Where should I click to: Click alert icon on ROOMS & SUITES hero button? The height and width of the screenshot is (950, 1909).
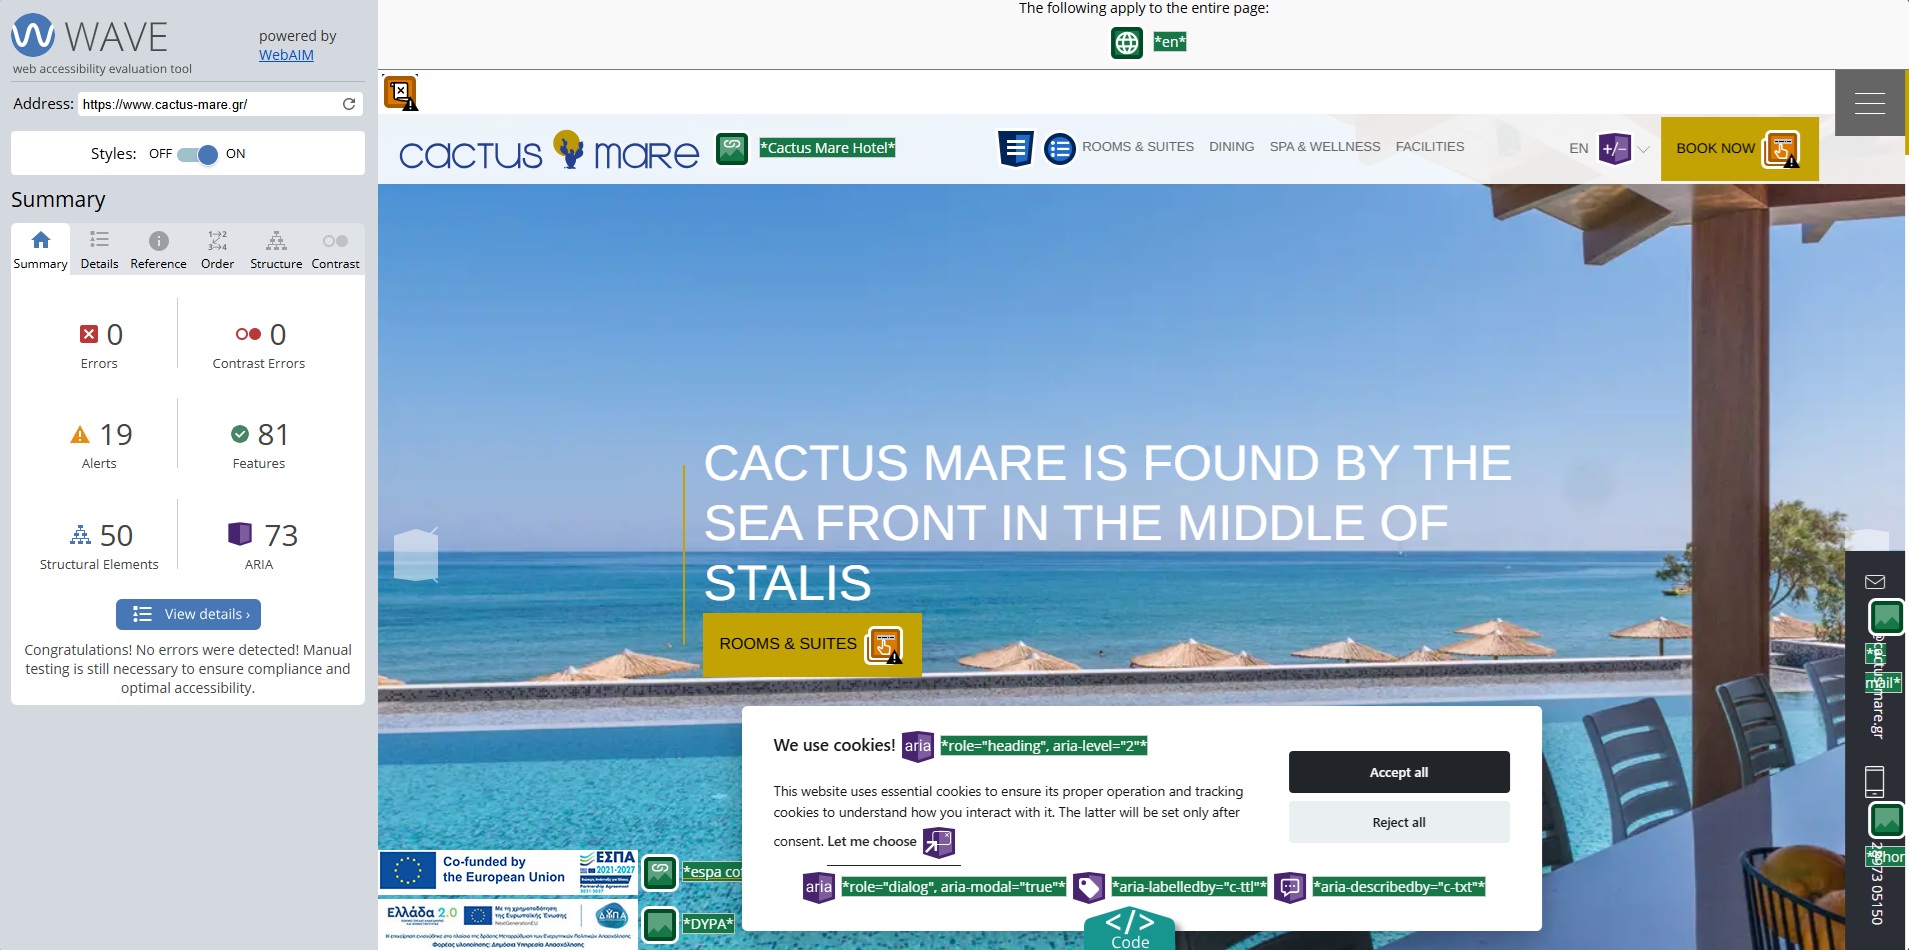884,645
